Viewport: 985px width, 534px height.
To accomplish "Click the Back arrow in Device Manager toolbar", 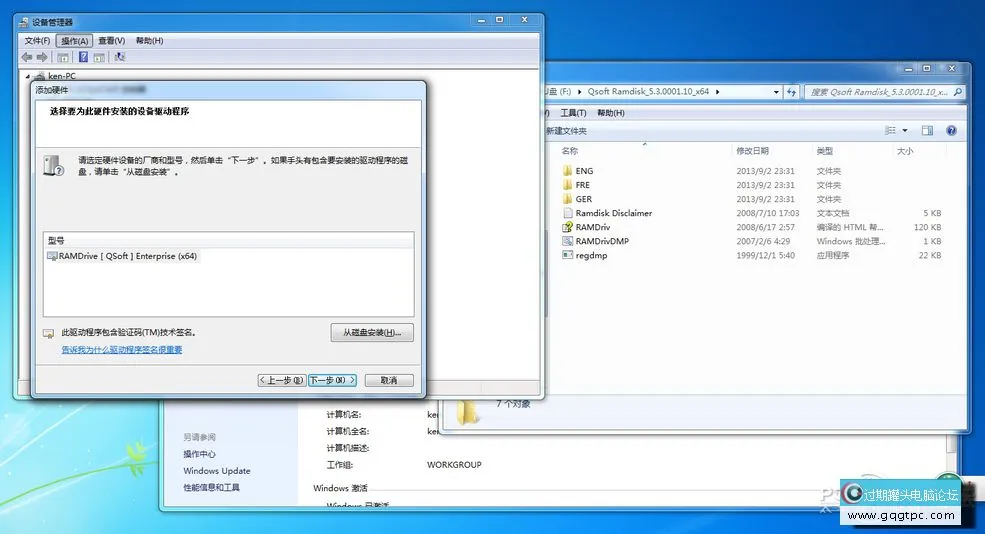I will click(27, 57).
